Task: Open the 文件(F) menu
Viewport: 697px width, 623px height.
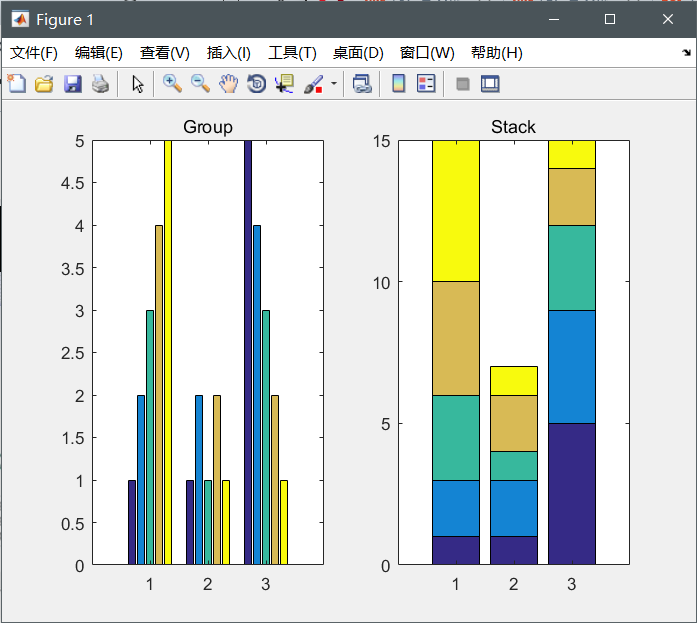Action: [34, 53]
